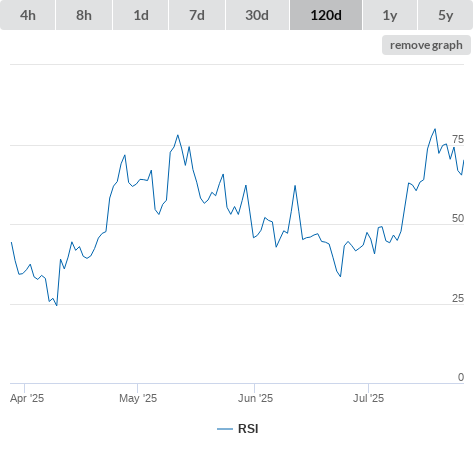Click the RSI peak in mid-July

pos(435,129)
